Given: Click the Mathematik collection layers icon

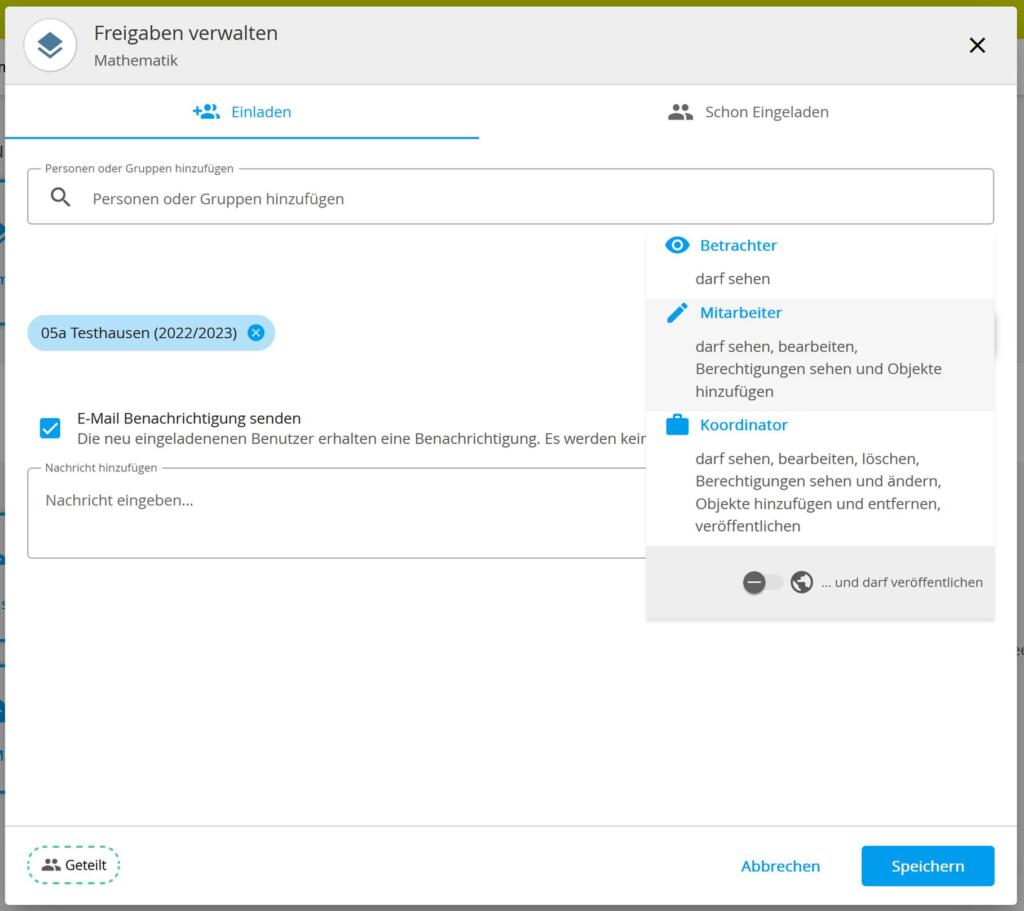Looking at the screenshot, I should pos(50,45).
